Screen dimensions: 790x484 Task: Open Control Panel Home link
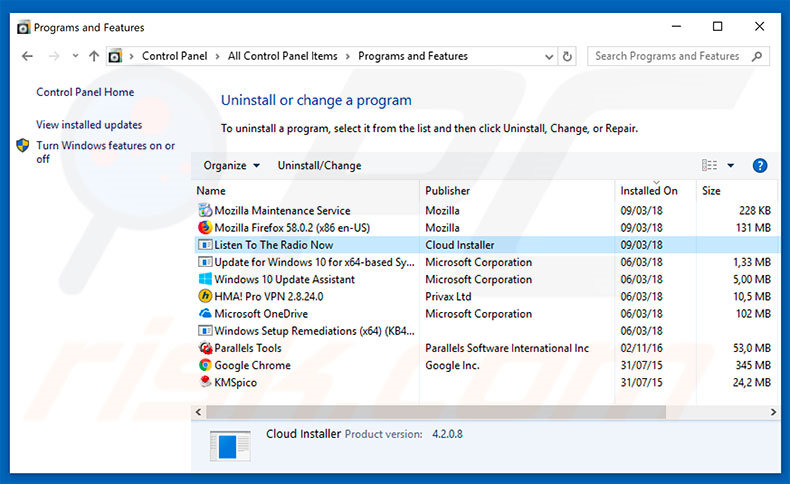85,92
